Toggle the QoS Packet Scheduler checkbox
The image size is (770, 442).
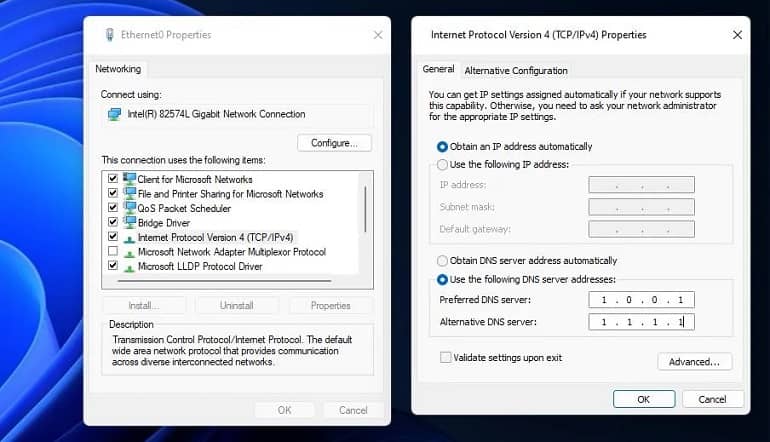point(113,207)
